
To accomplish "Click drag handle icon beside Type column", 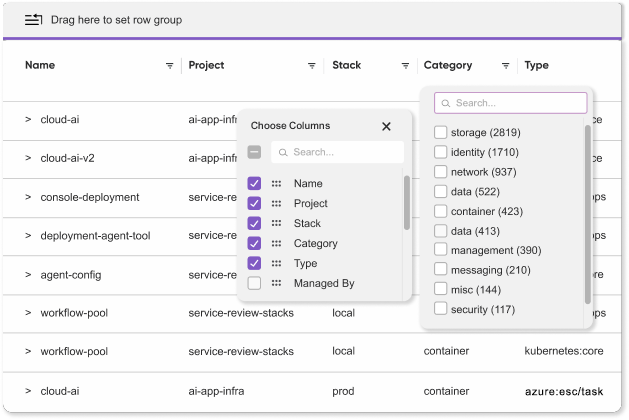I will (276, 263).
